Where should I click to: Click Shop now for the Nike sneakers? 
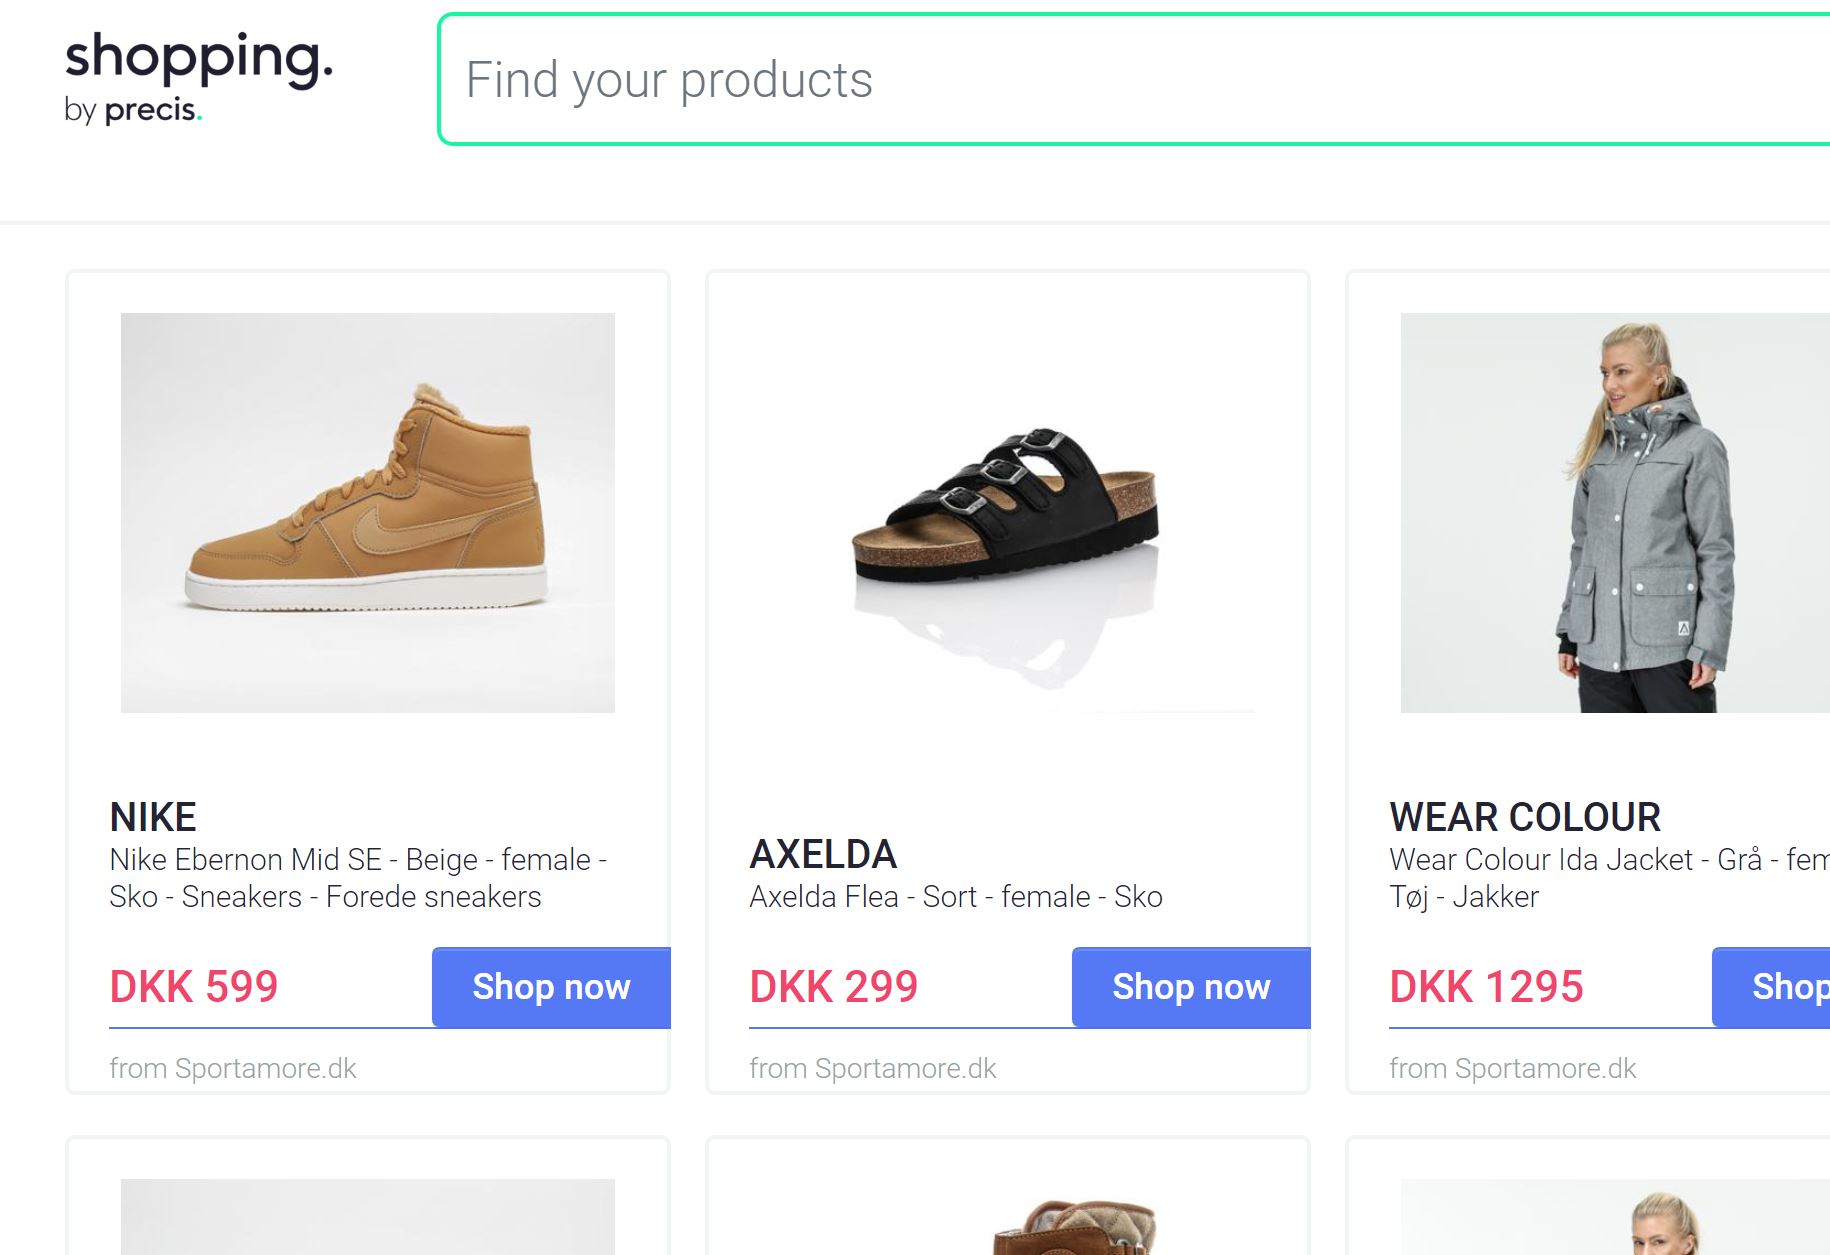(x=550, y=987)
